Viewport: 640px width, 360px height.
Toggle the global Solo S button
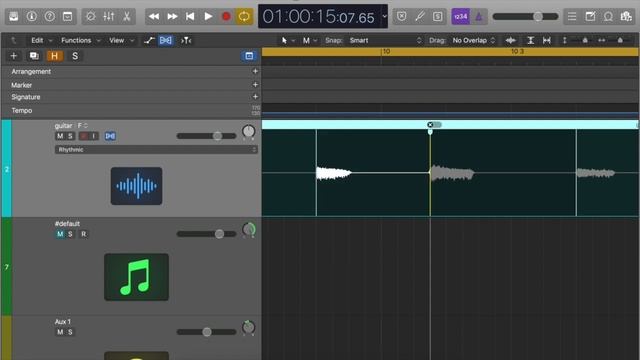click(x=75, y=56)
